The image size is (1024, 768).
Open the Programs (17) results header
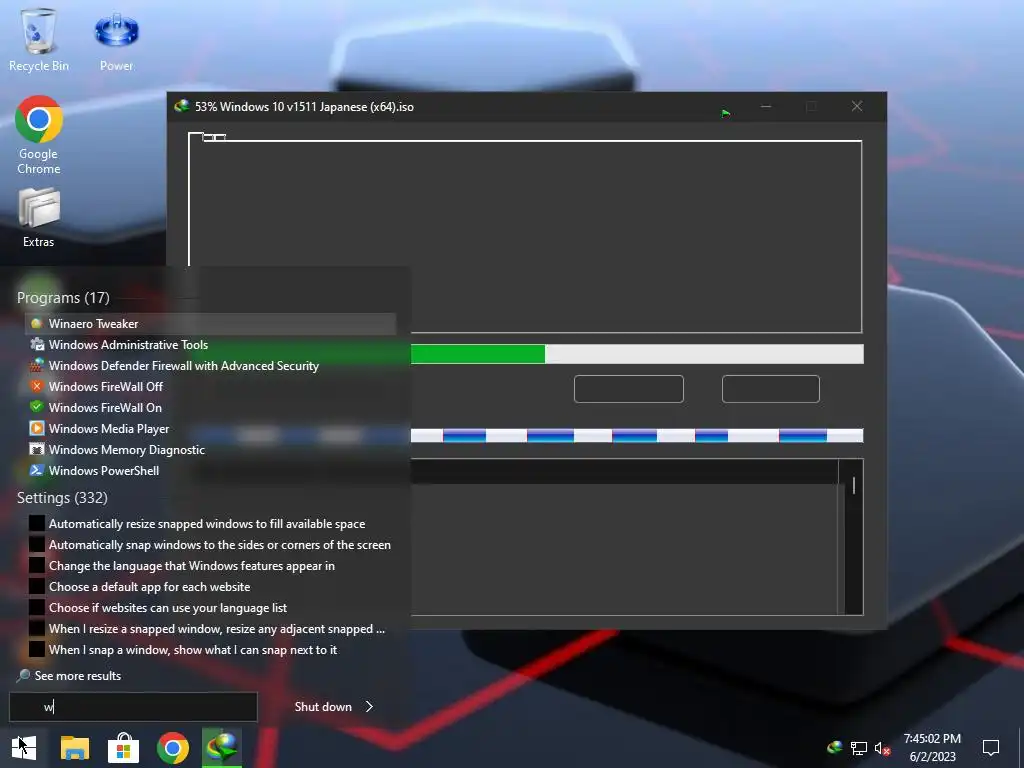(63, 298)
